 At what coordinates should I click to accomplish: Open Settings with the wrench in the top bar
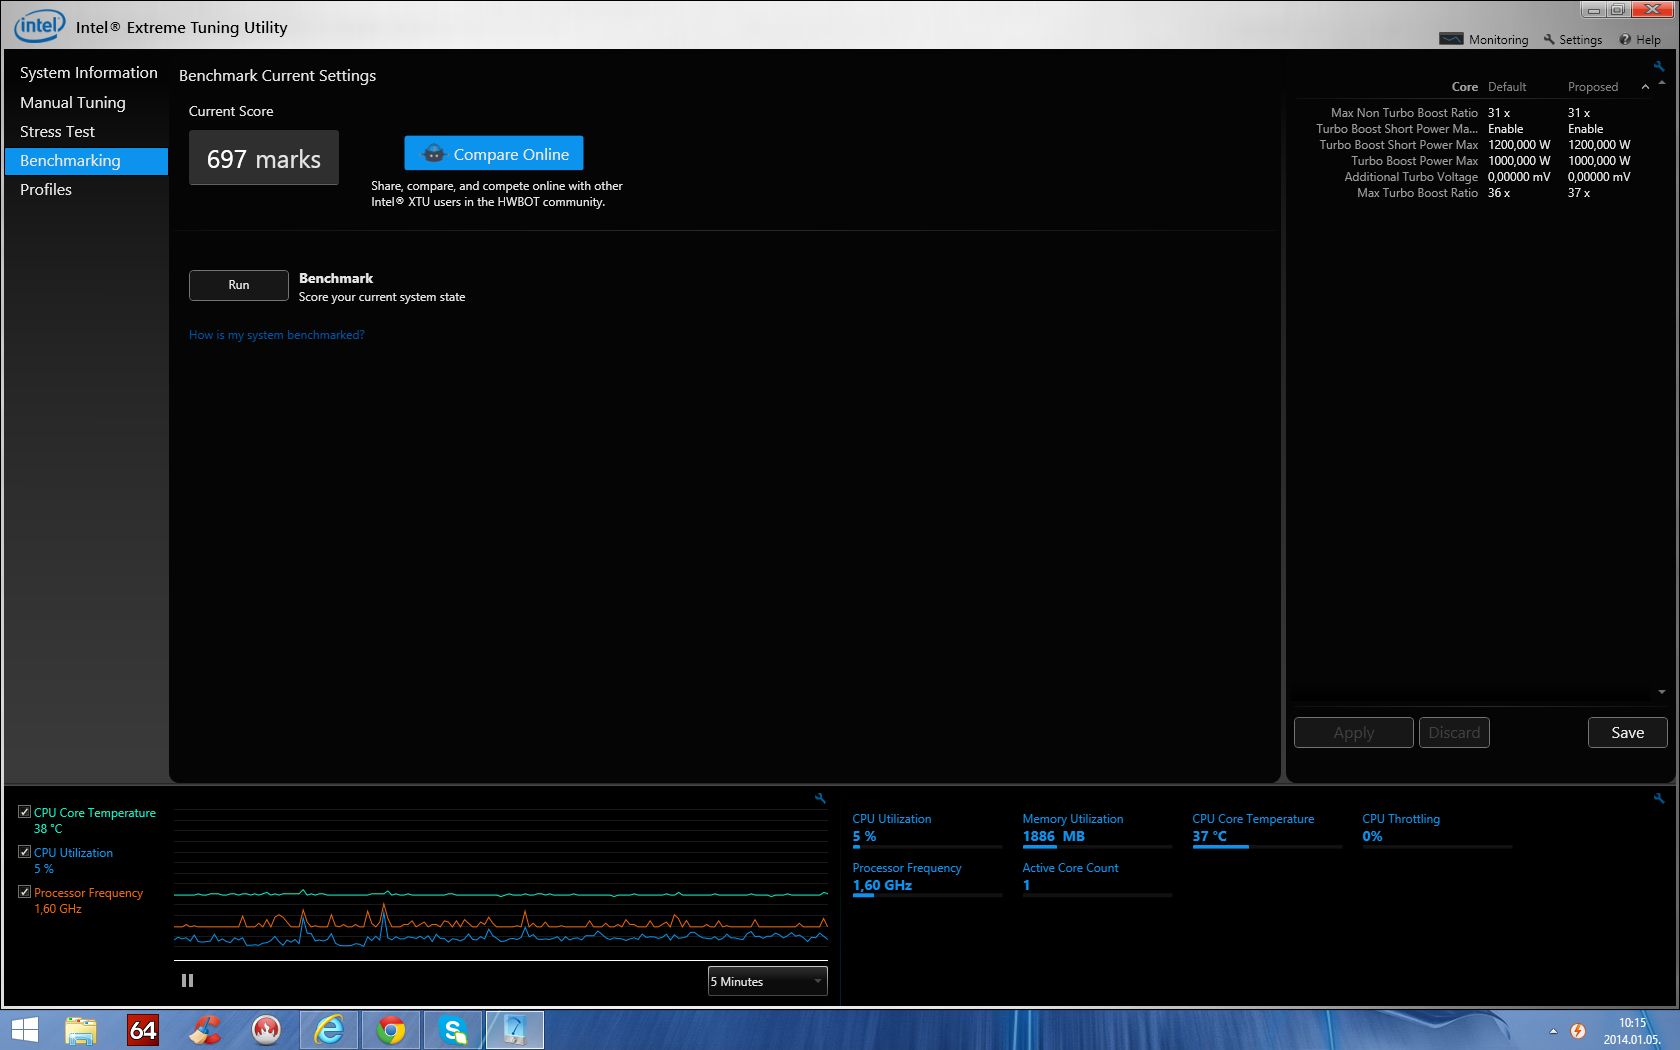(x=1573, y=39)
